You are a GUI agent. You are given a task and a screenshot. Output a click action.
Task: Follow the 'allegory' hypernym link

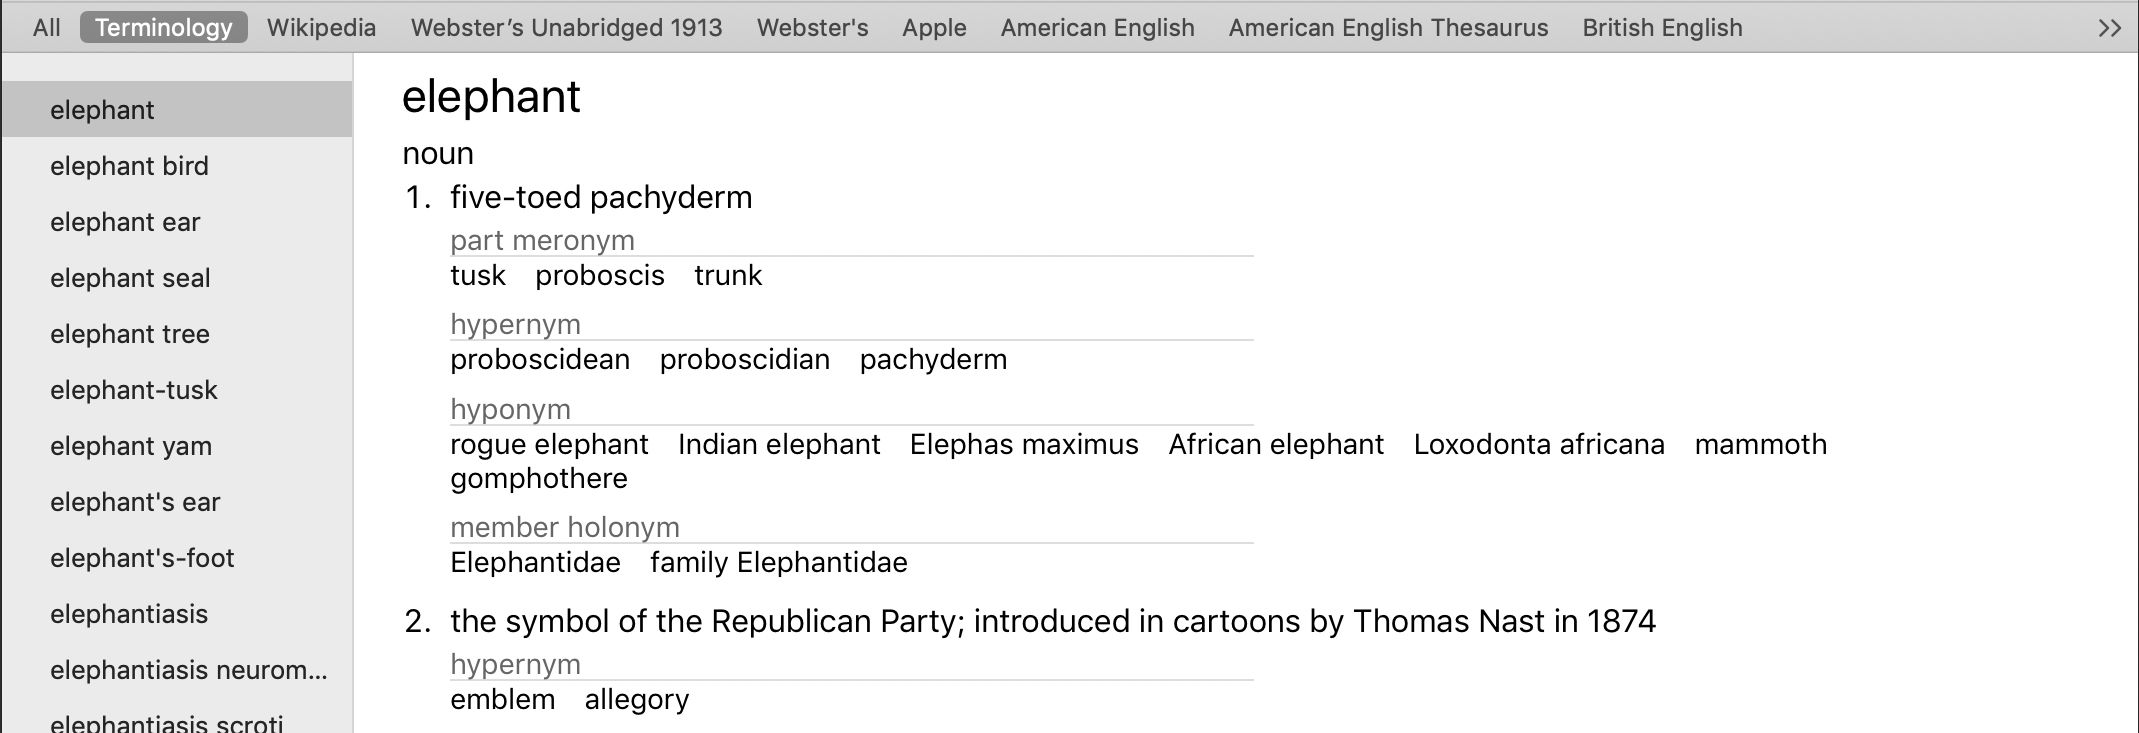(x=636, y=700)
